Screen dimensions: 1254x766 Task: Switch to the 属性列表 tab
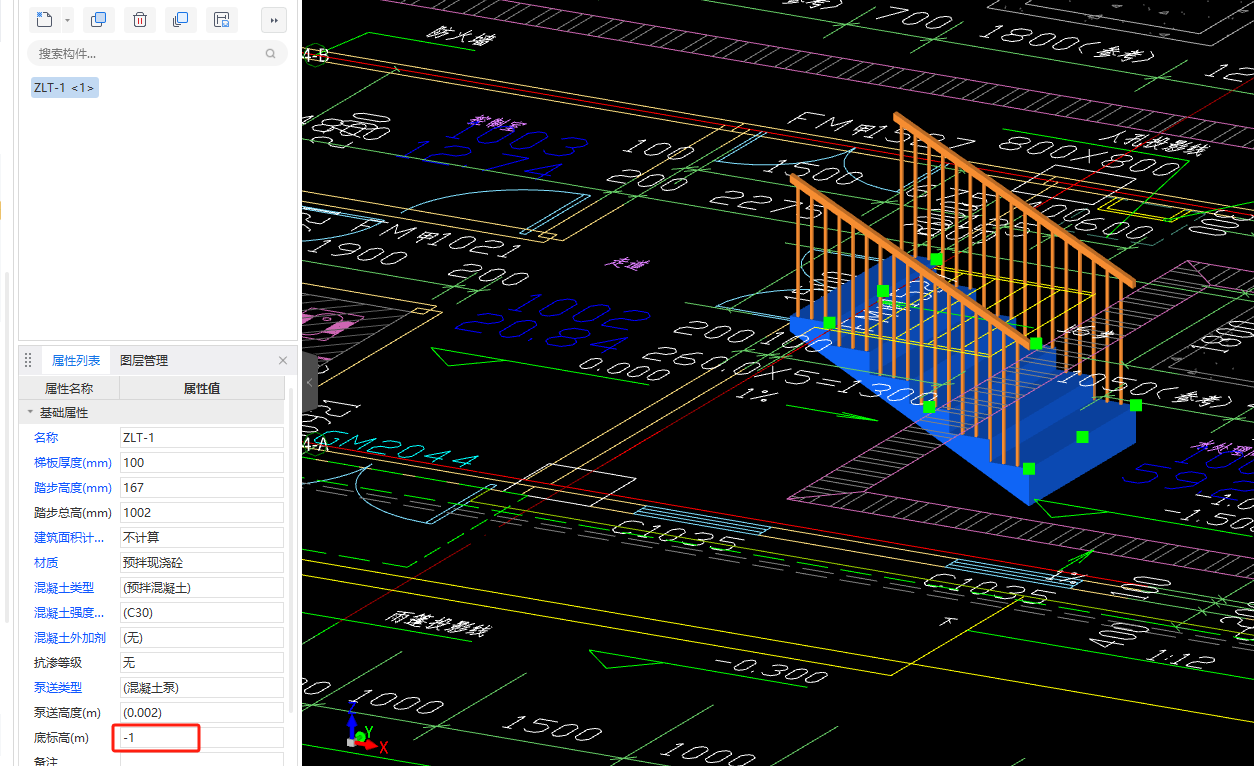(76, 360)
